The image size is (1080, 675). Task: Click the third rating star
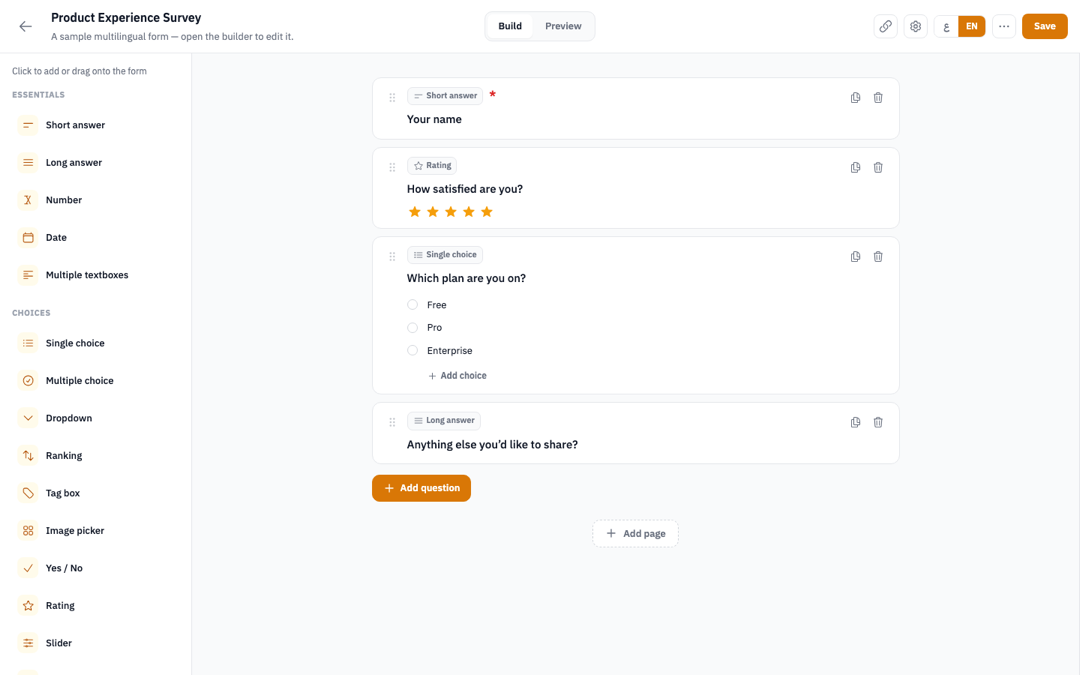point(450,211)
